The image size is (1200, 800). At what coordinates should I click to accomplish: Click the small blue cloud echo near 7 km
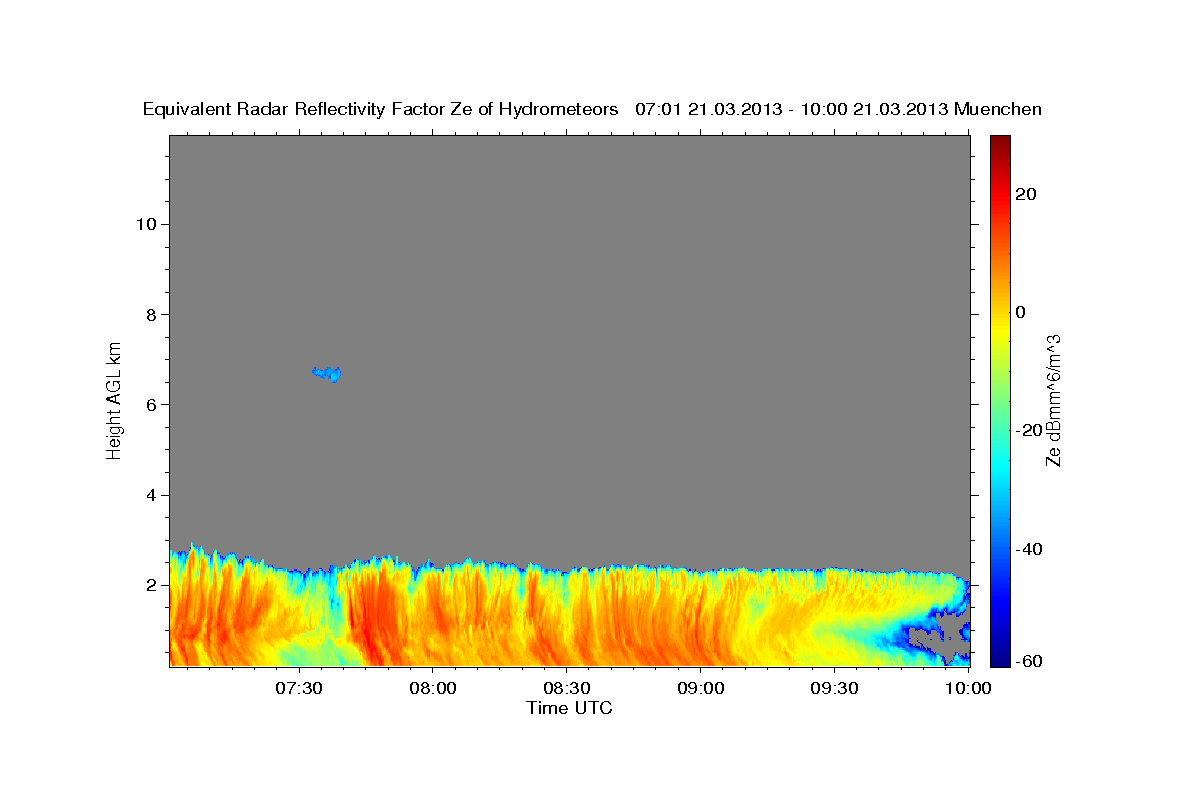pyautogui.click(x=327, y=374)
